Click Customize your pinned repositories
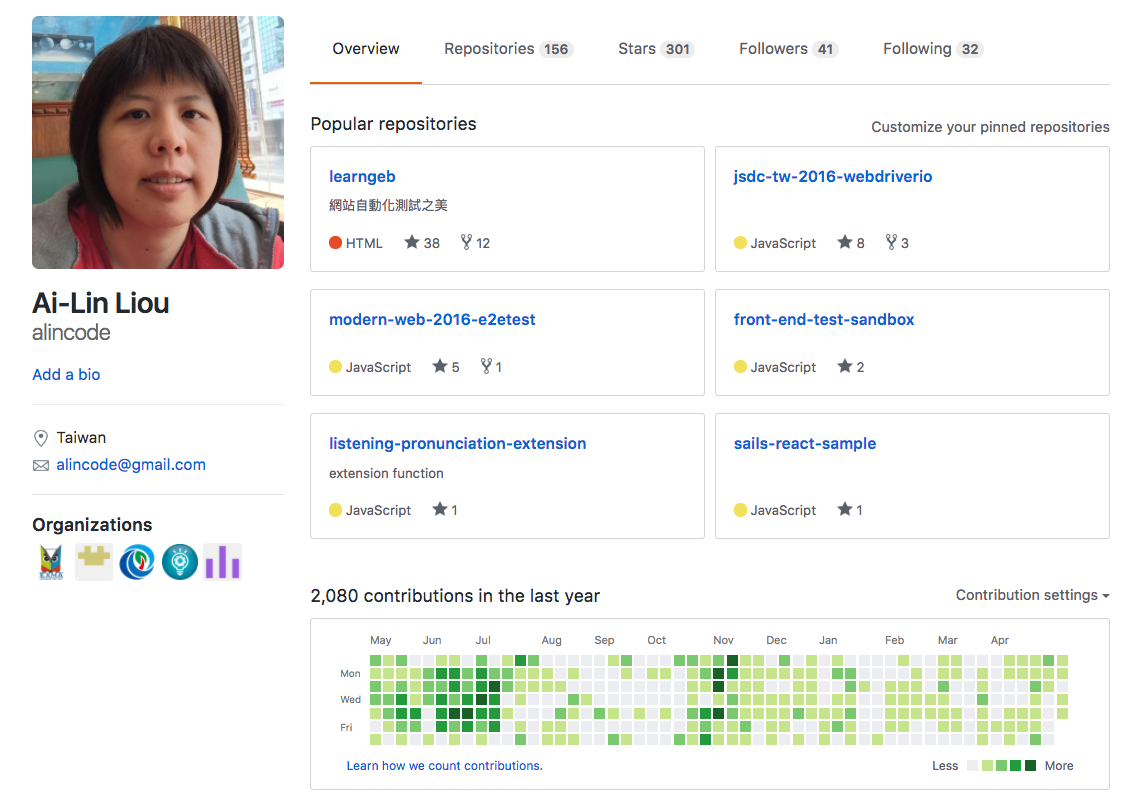This screenshot has width=1125, height=800. (x=990, y=127)
